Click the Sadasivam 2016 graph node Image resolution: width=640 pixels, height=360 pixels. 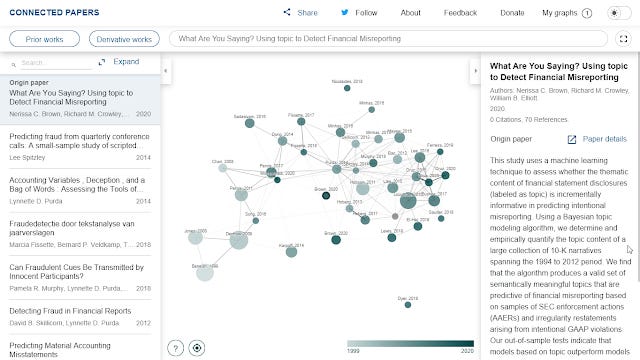tap(249, 123)
